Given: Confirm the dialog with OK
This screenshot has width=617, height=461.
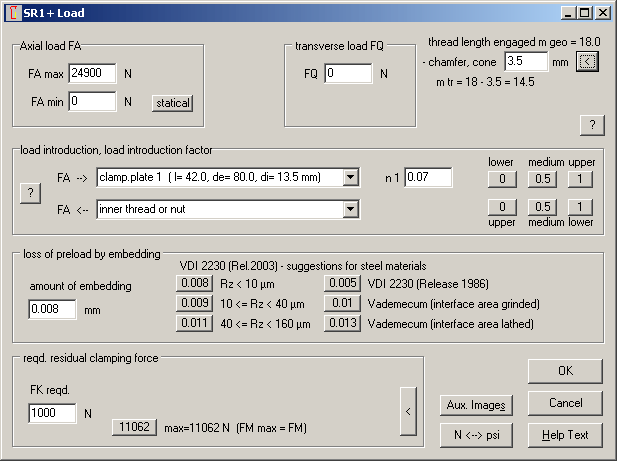Looking at the screenshot, I should click(x=565, y=371).
